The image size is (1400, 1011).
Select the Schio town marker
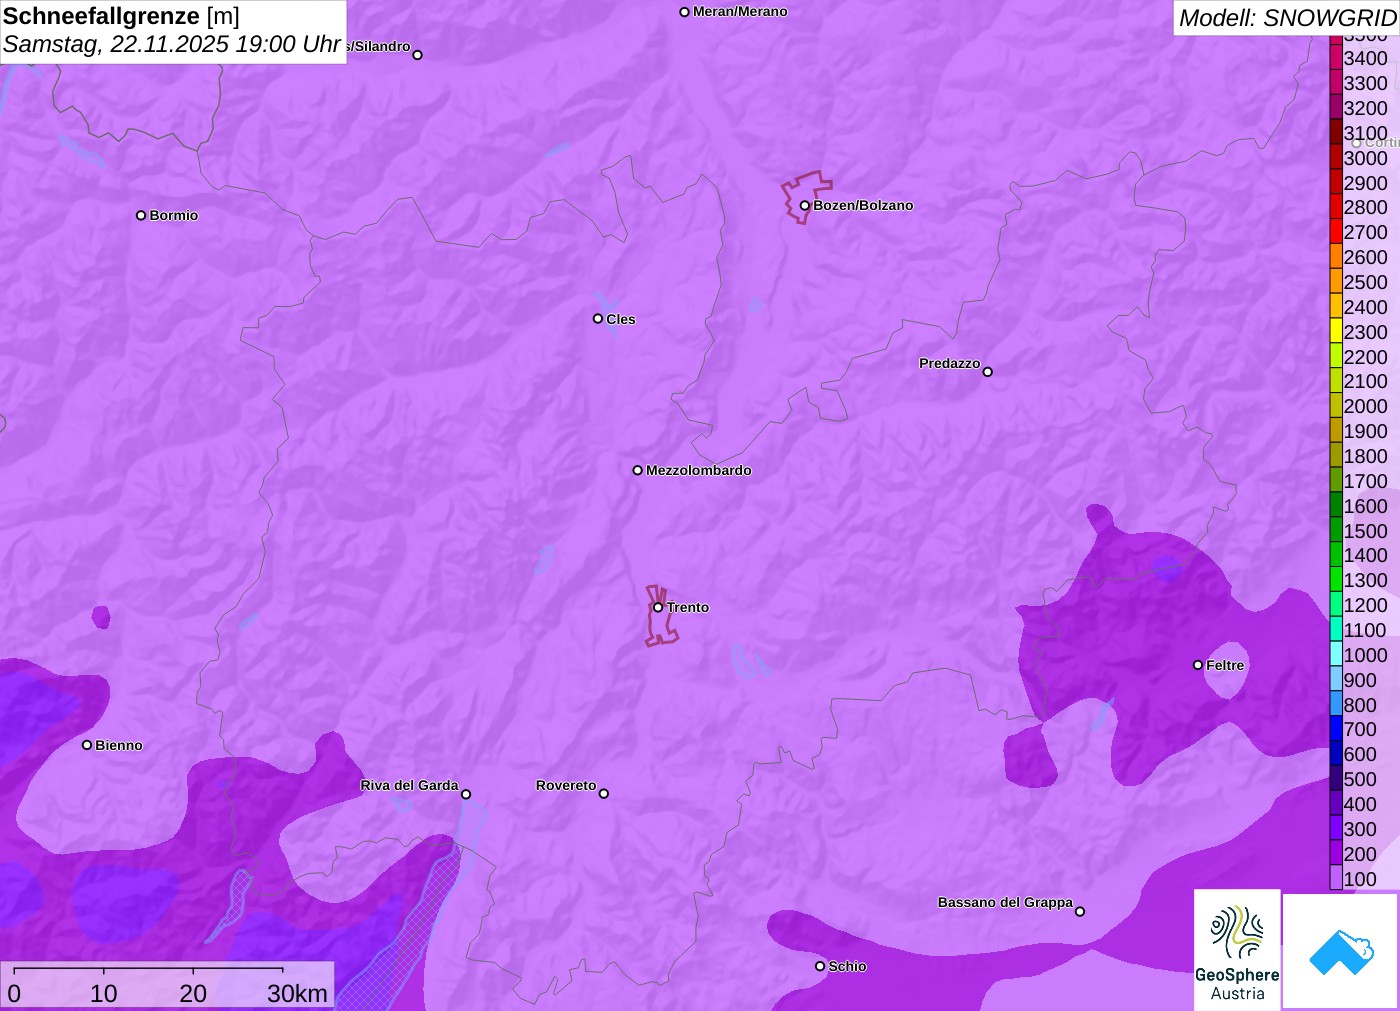pos(820,966)
